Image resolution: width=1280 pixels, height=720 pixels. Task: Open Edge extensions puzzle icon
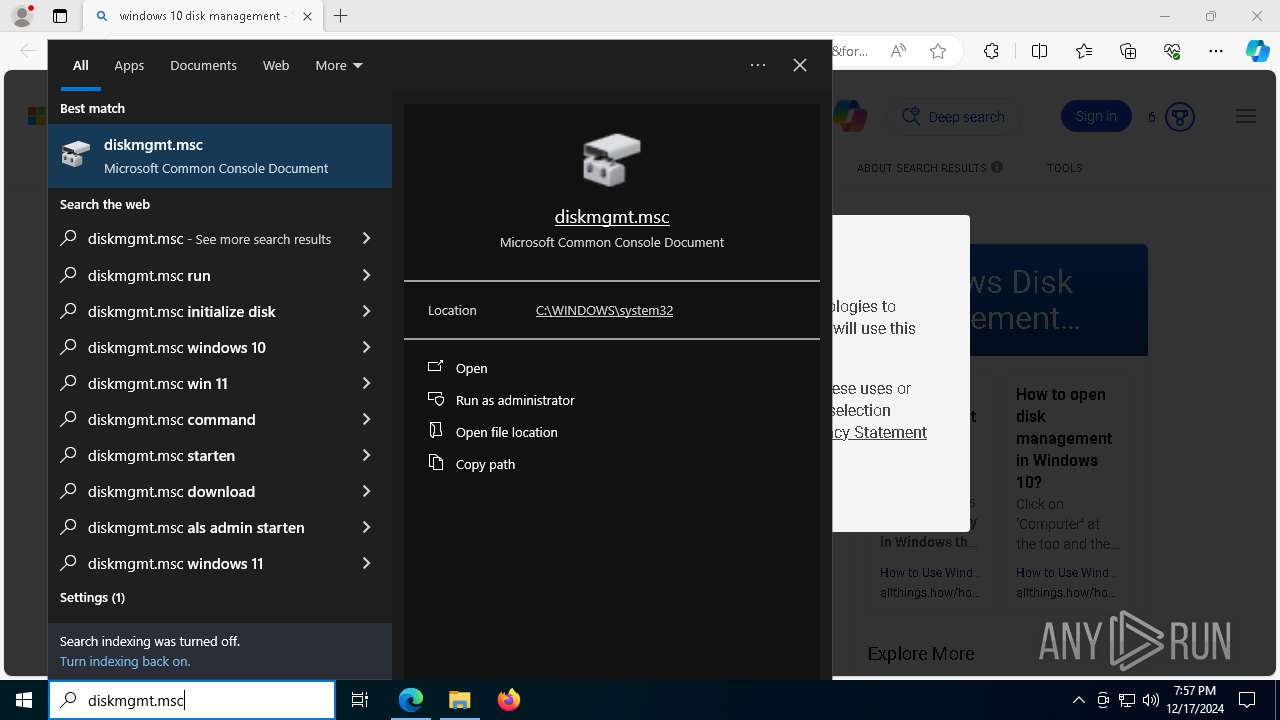click(x=991, y=51)
